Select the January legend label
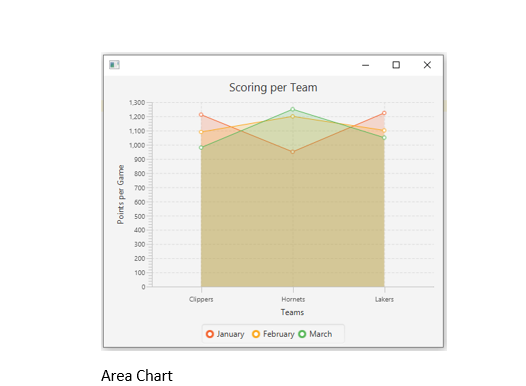Screen dimensions: 526x386 [x=230, y=334]
